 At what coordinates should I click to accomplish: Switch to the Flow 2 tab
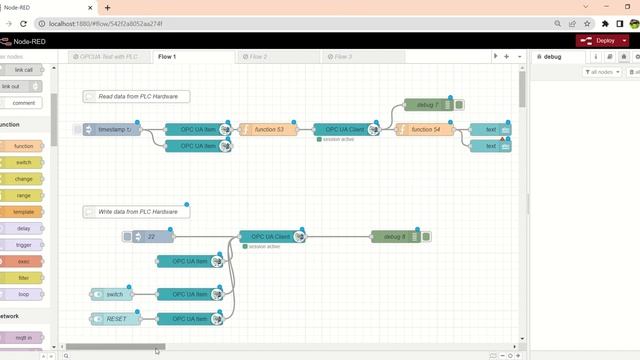point(278,57)
